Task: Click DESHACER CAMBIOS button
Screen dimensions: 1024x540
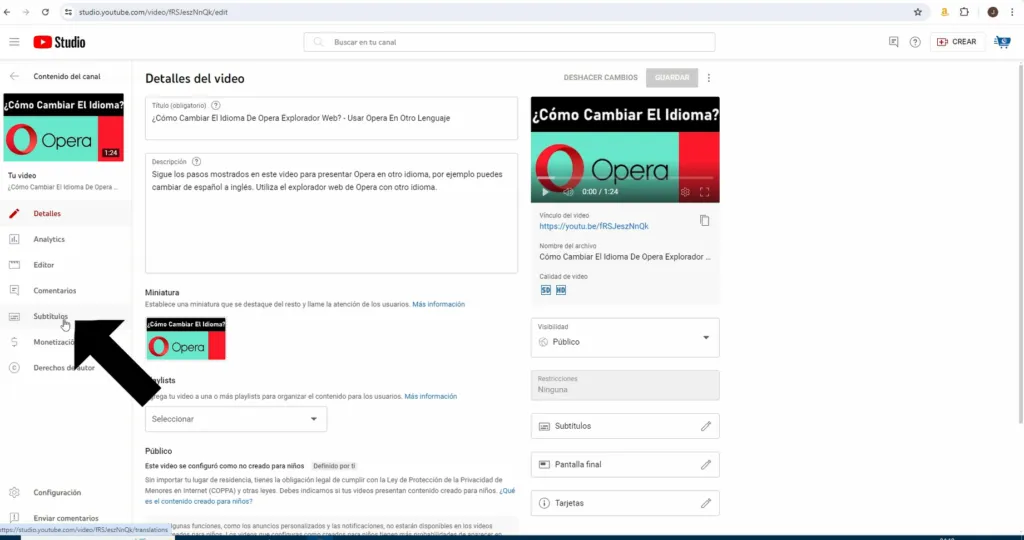Action: 601,78
